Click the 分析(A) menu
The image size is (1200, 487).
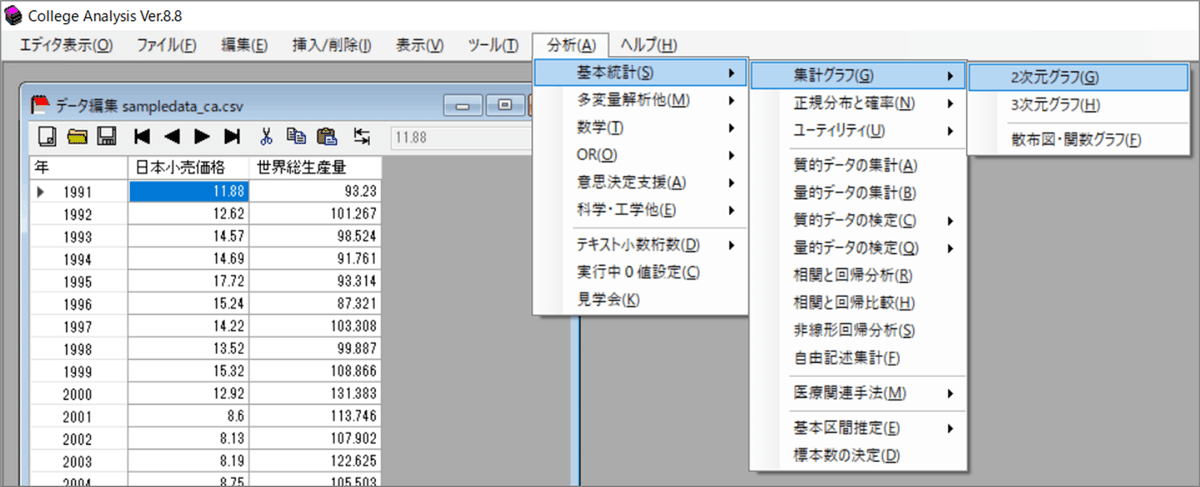pyautogui.click(x=571, y=45)
